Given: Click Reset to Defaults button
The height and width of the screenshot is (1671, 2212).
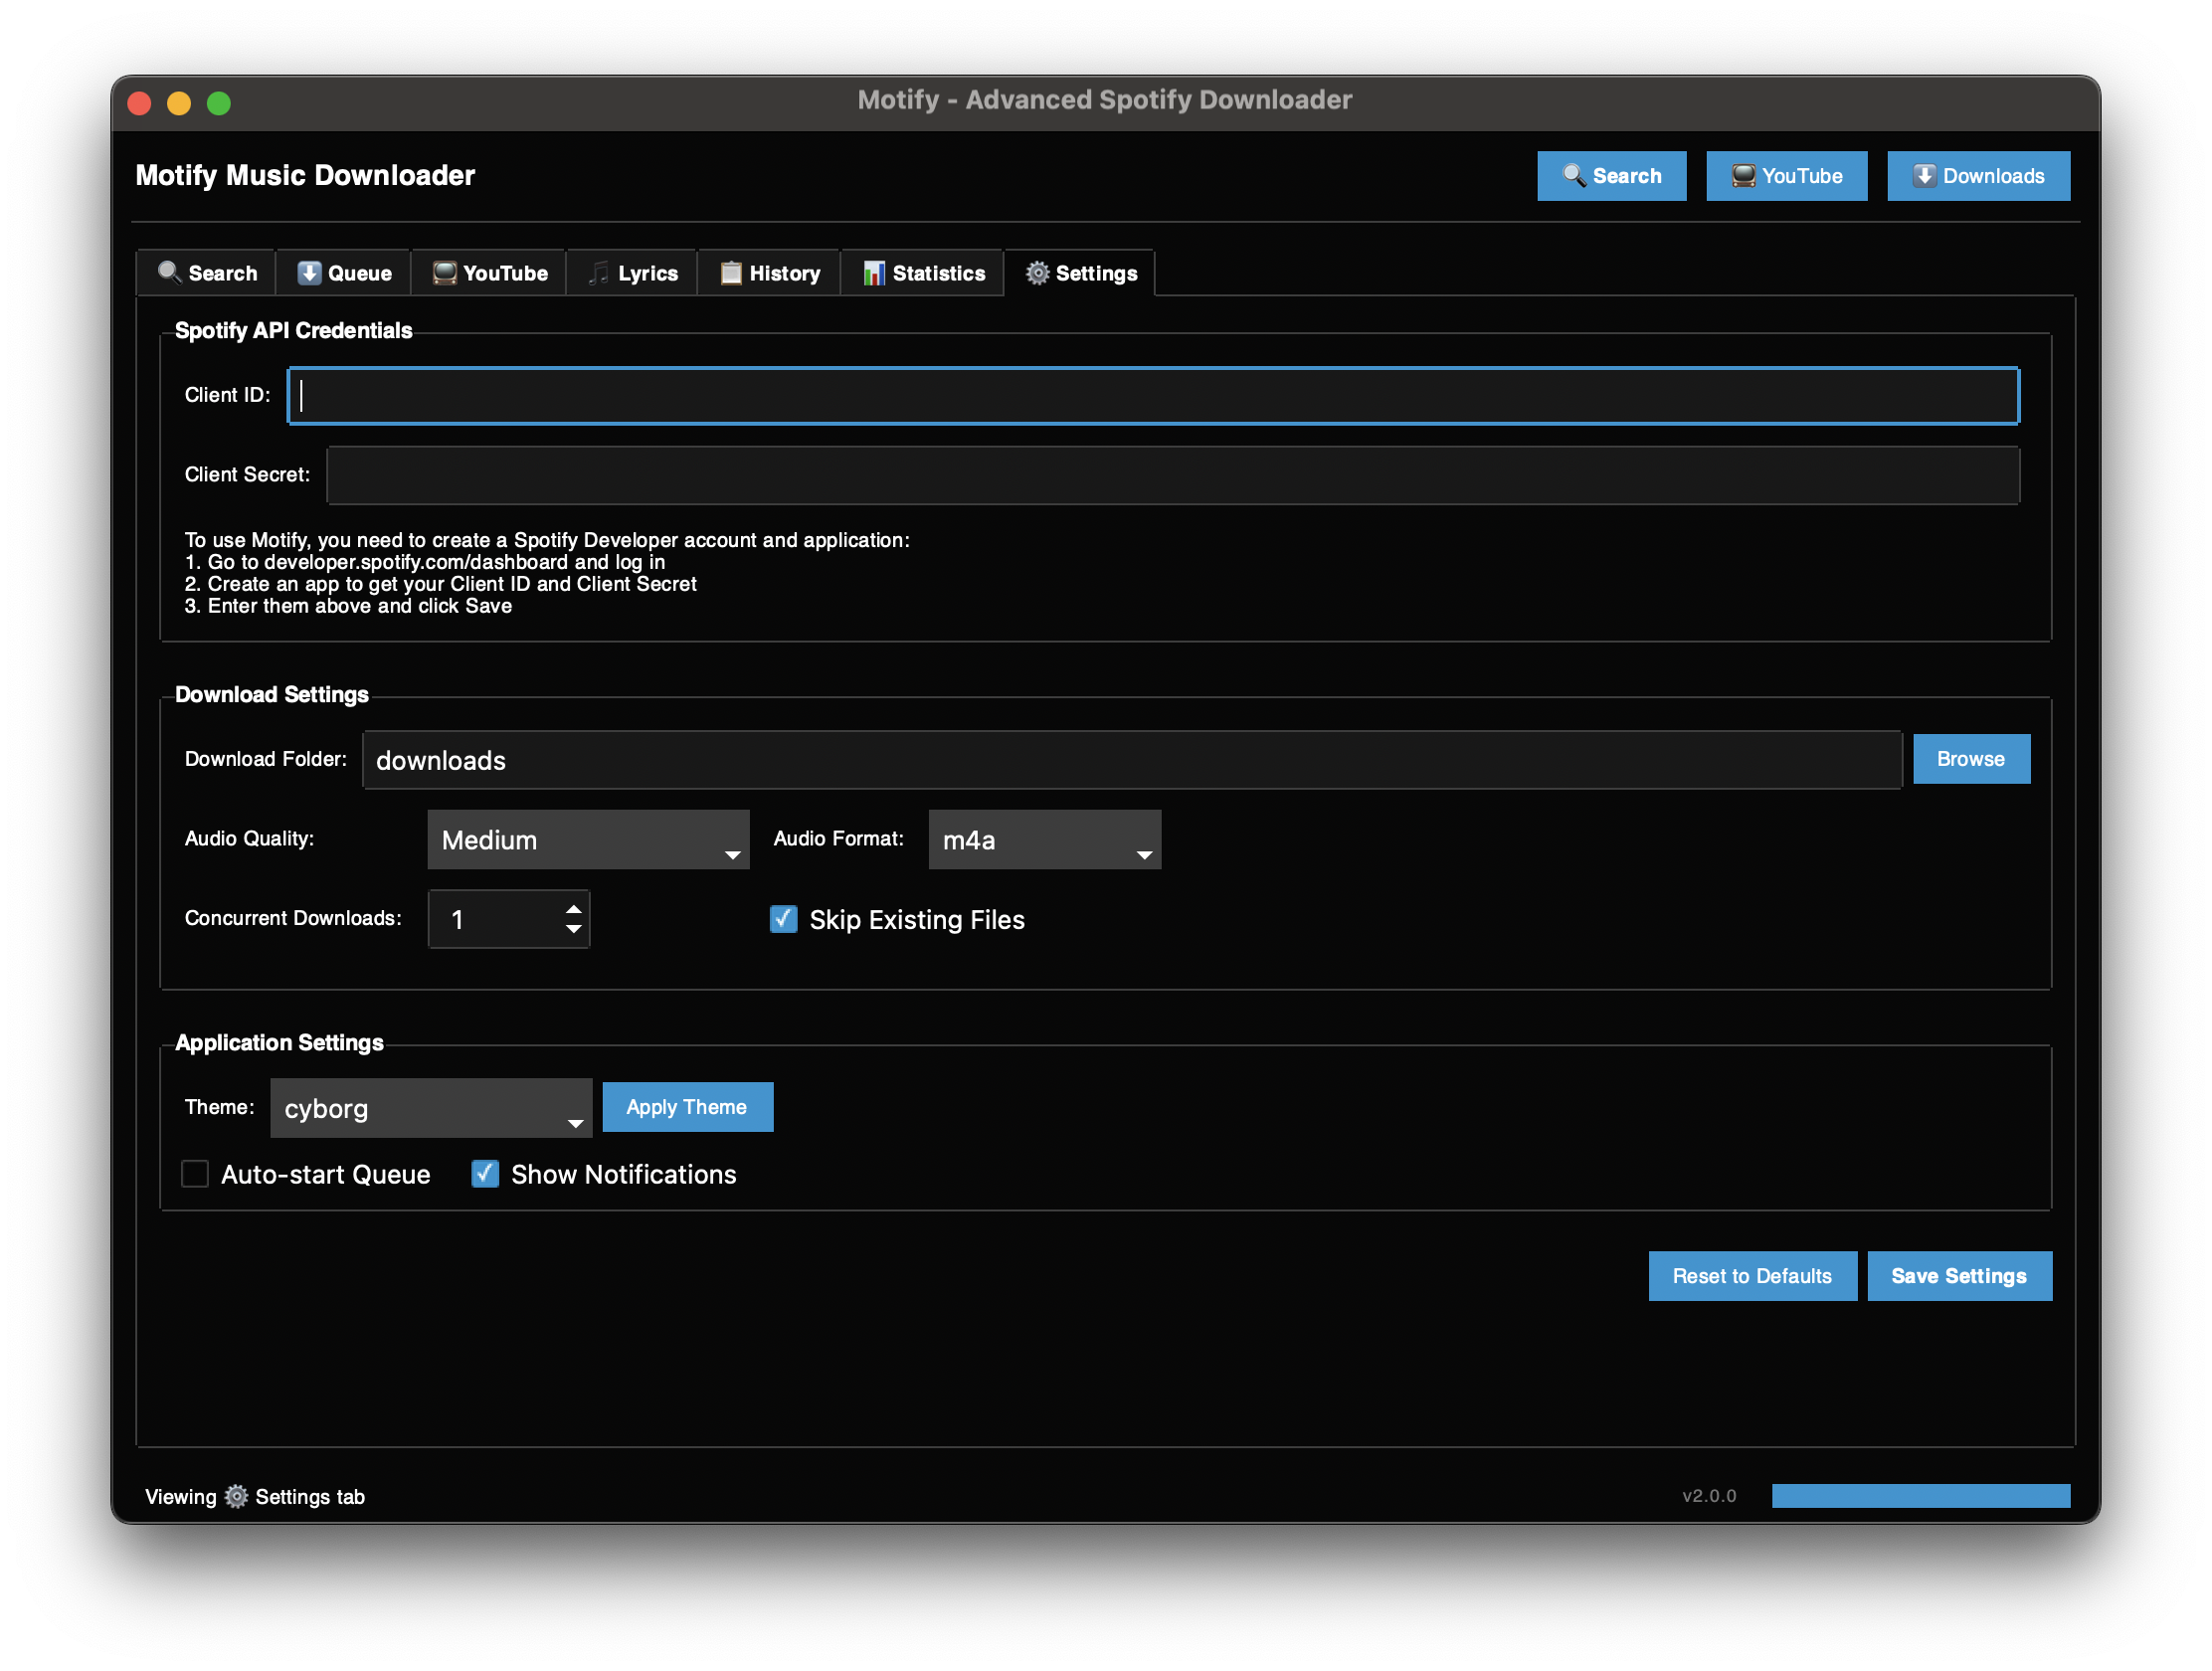Looking at the screenshot, I should tap(1752, 1276).
